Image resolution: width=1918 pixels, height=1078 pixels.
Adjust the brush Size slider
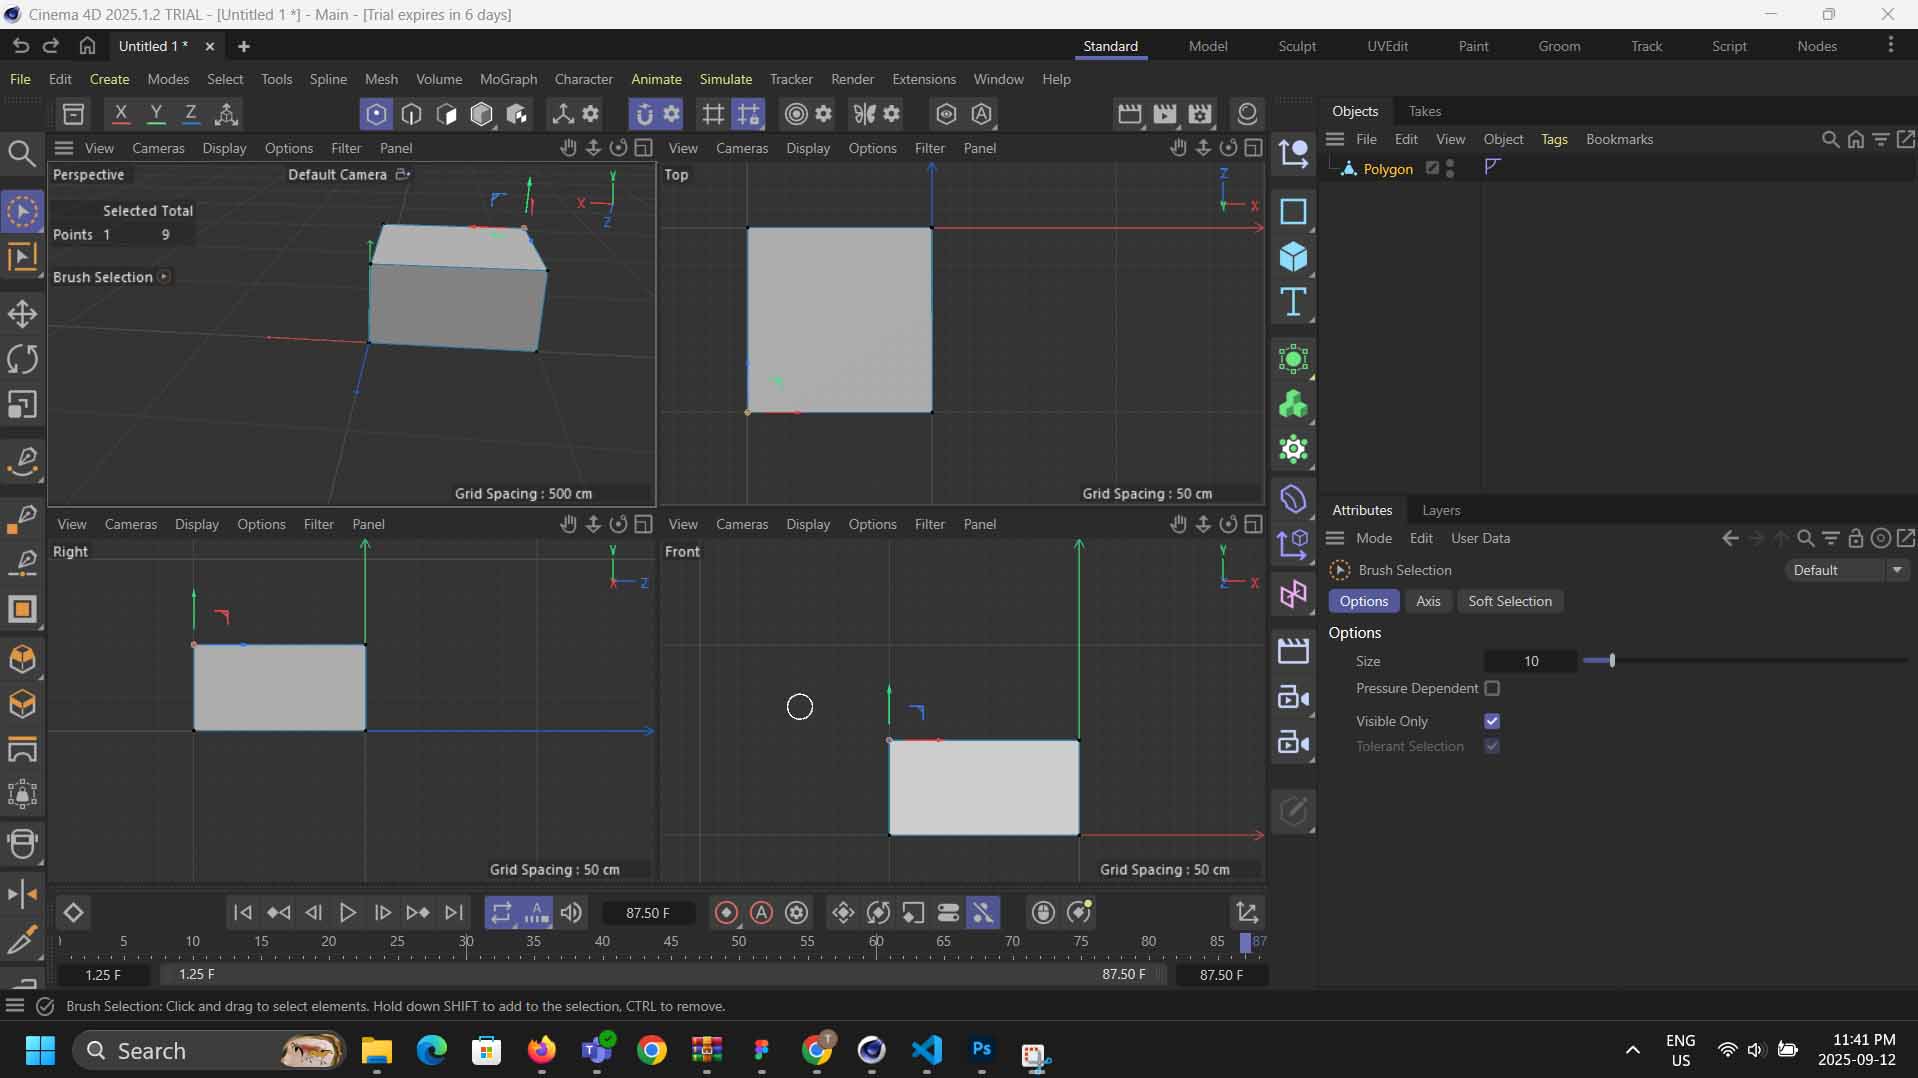(x=1612, y=661)
